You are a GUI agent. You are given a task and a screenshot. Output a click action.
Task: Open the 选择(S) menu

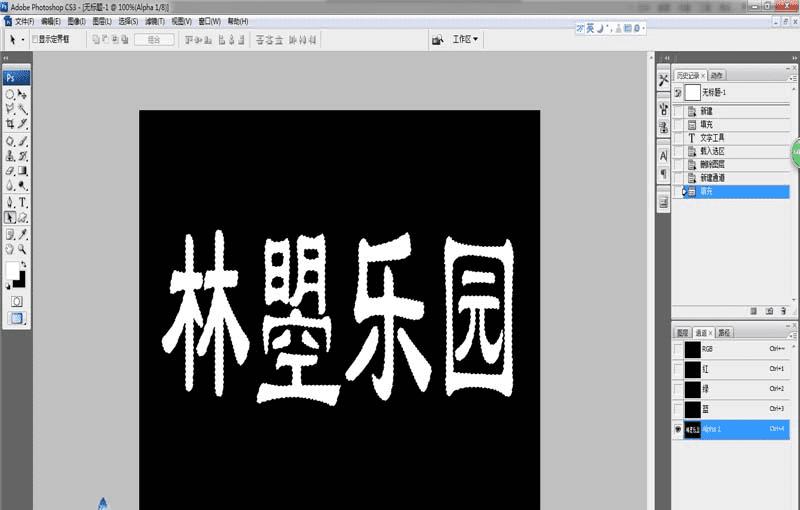point(128,21)
